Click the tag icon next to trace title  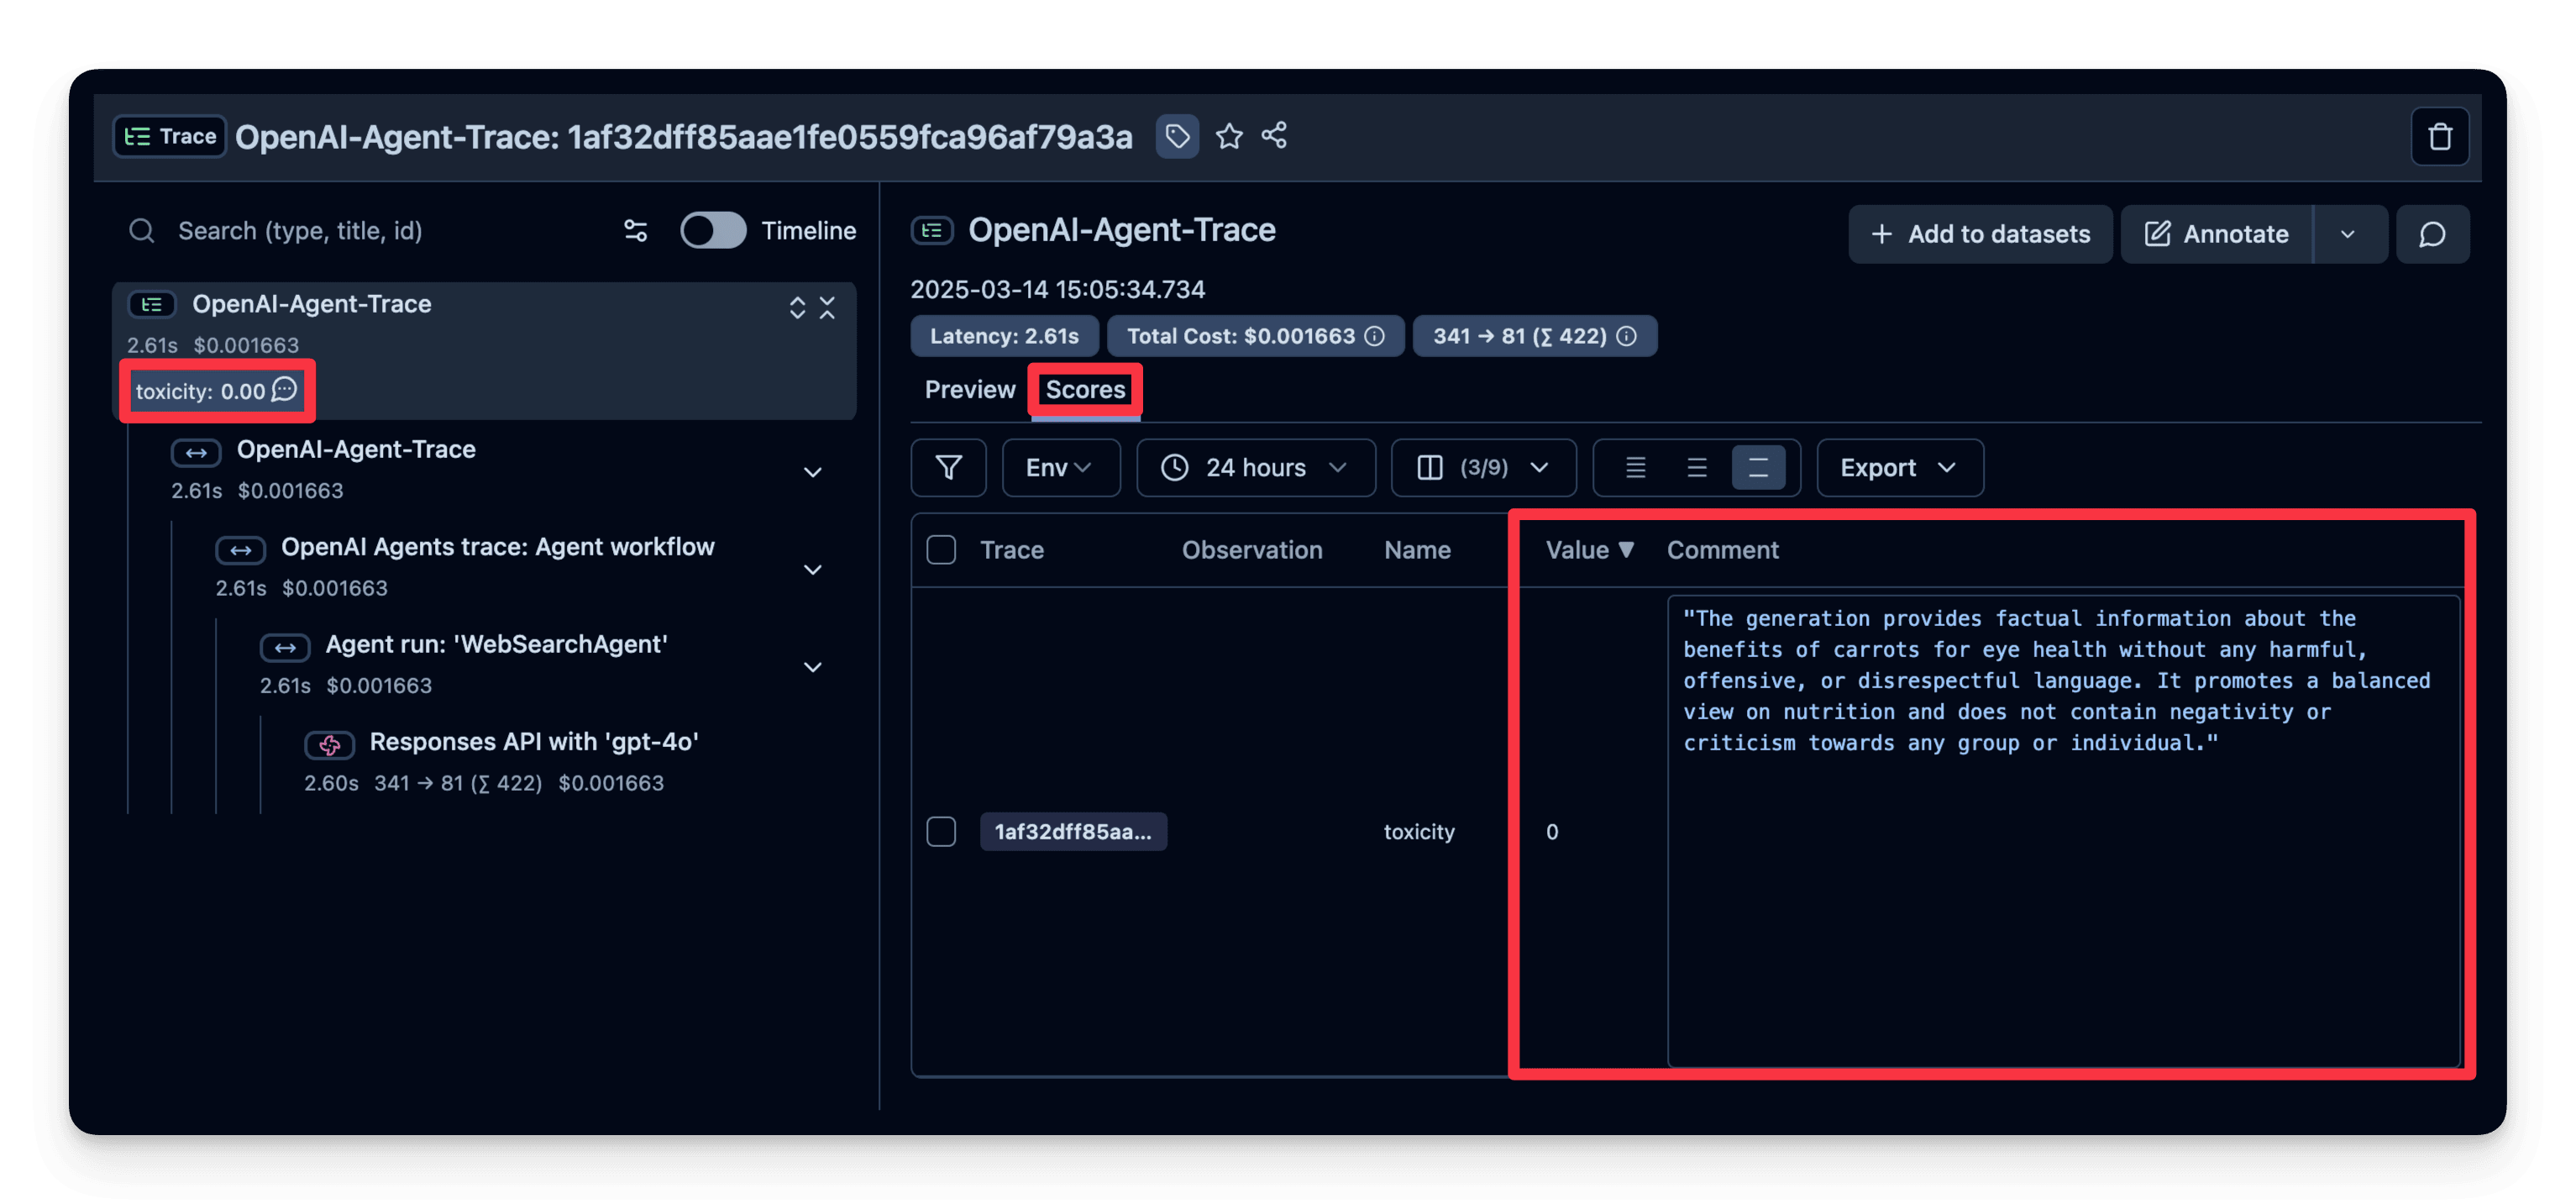click(1177, 136)
